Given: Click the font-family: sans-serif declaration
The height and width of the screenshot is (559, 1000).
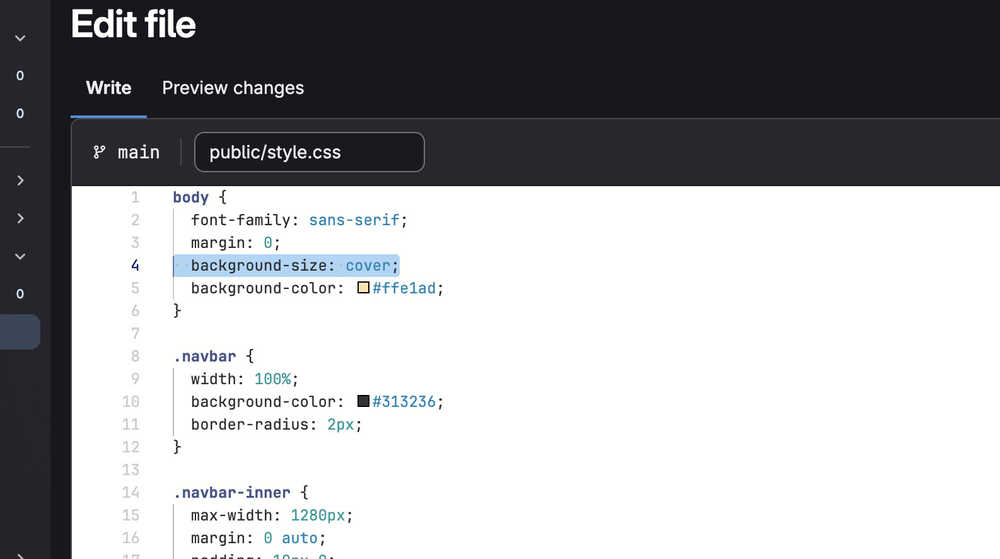Looking at the screenshot, I should click(x=299, y=220).
